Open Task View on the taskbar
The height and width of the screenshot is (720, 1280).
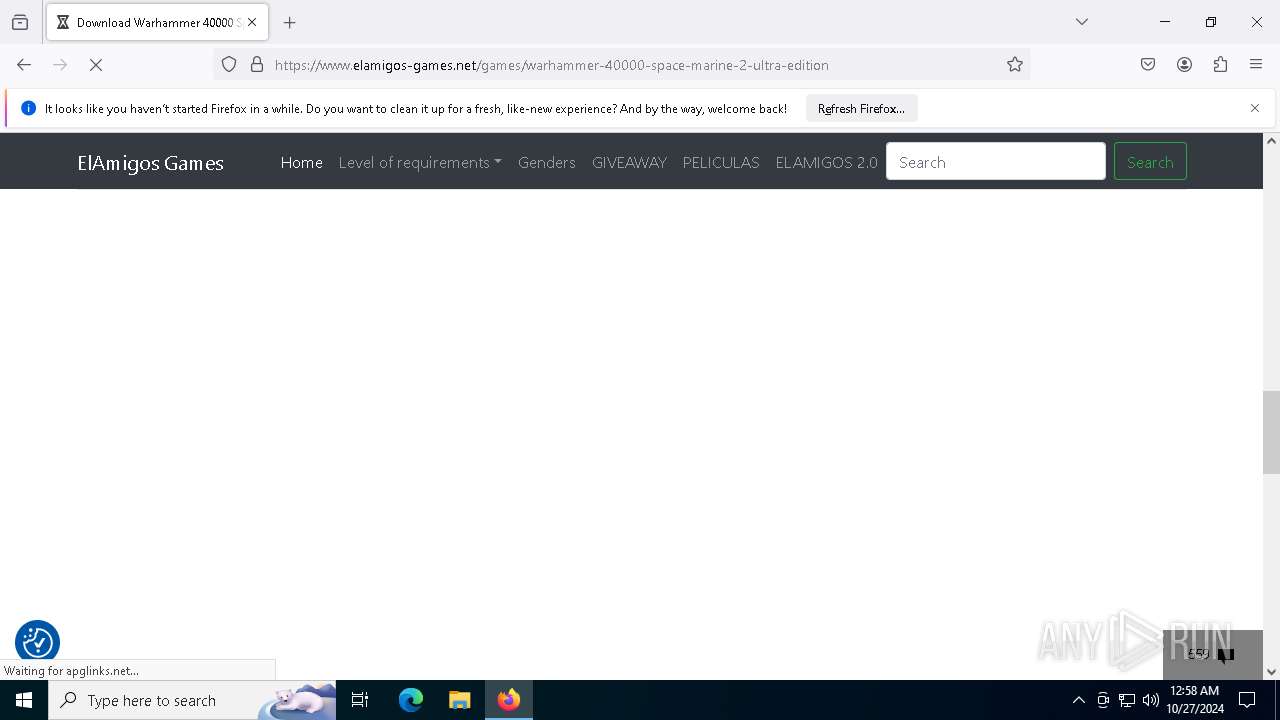[360, 700]
